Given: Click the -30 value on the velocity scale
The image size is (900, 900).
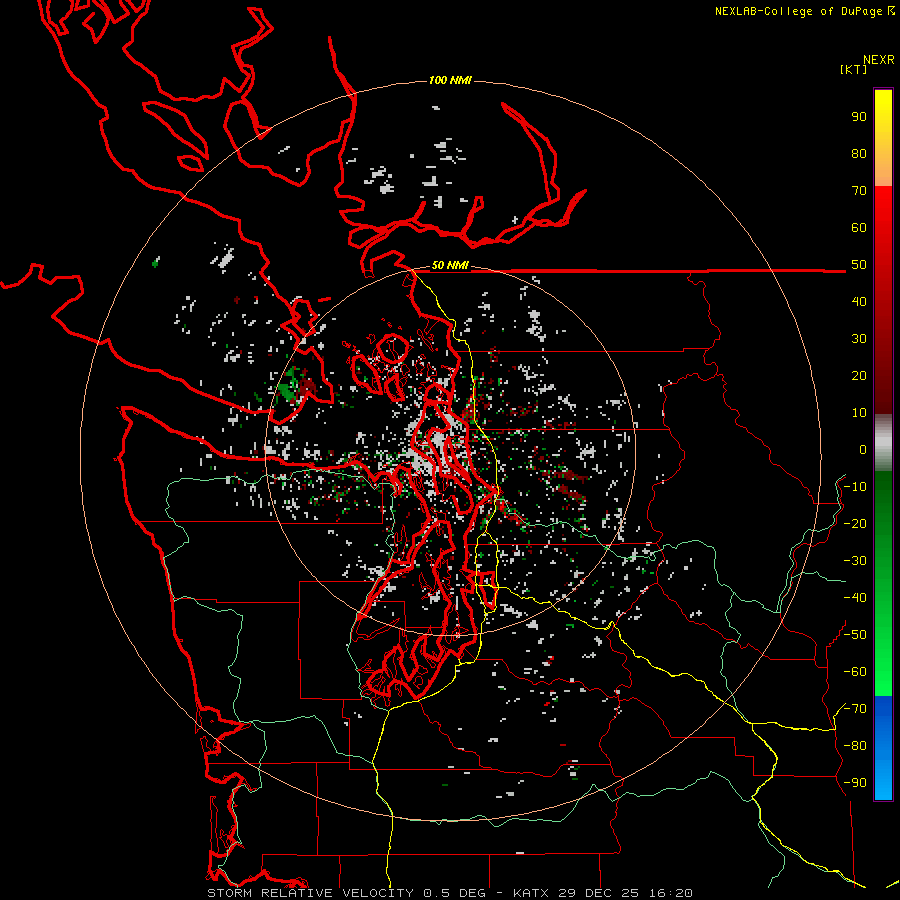Looking at the screenshot, I should 855,561.
